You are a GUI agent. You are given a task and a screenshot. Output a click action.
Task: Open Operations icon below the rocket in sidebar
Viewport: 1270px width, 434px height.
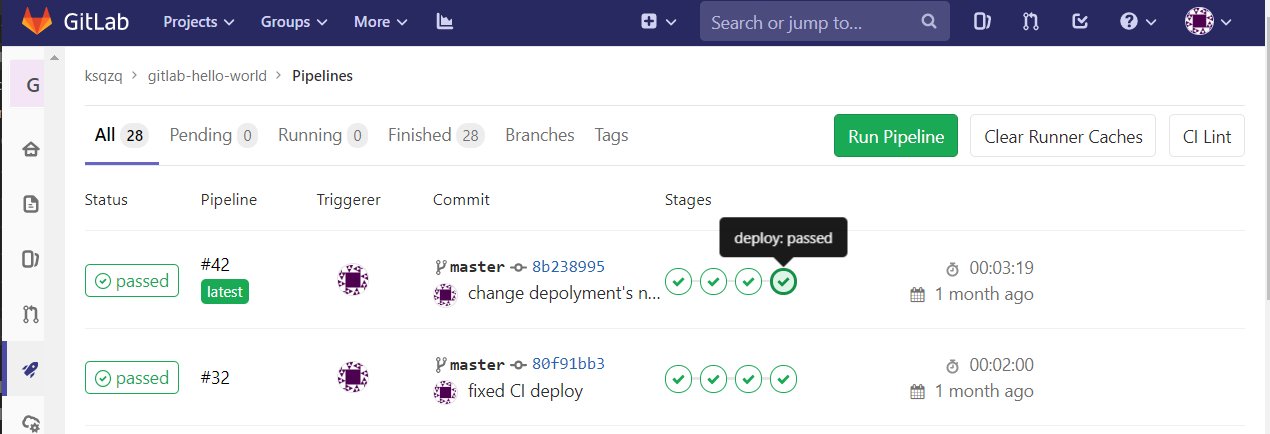pos(31,423)
